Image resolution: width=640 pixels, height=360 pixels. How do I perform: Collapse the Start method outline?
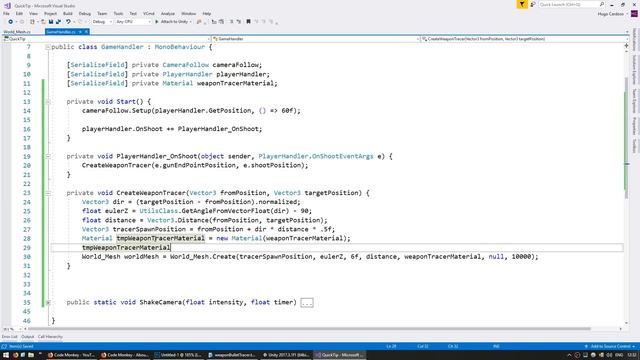[x=48, y=102]
